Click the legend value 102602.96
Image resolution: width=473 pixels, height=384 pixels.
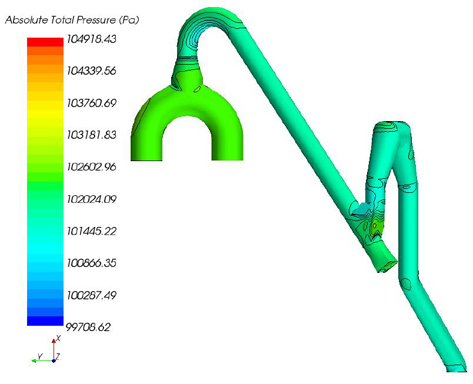92,166
